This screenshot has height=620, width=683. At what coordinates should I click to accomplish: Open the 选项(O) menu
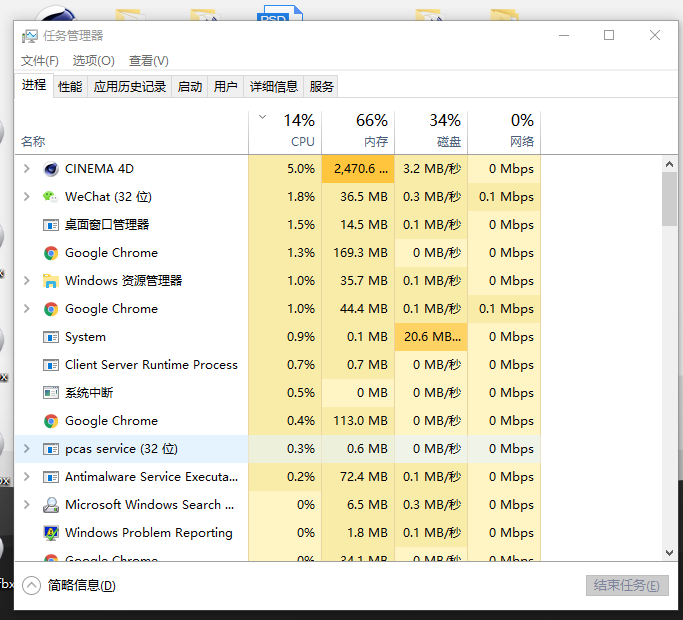(94, 61)
